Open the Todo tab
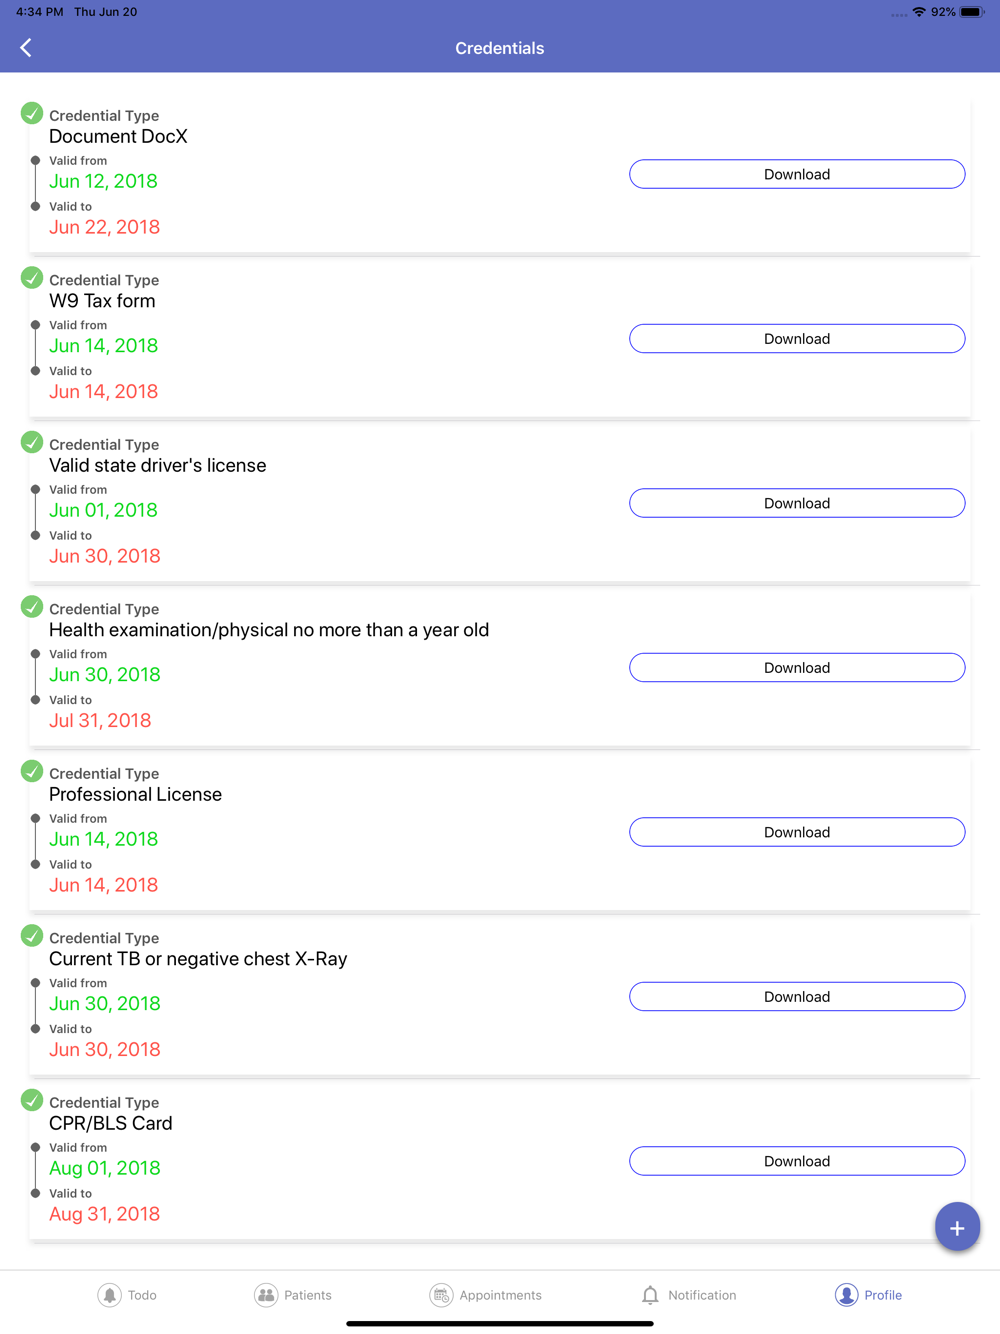Image resolution: width=1000 pixels, height=1334 pixels. (x=127, y=1295)
